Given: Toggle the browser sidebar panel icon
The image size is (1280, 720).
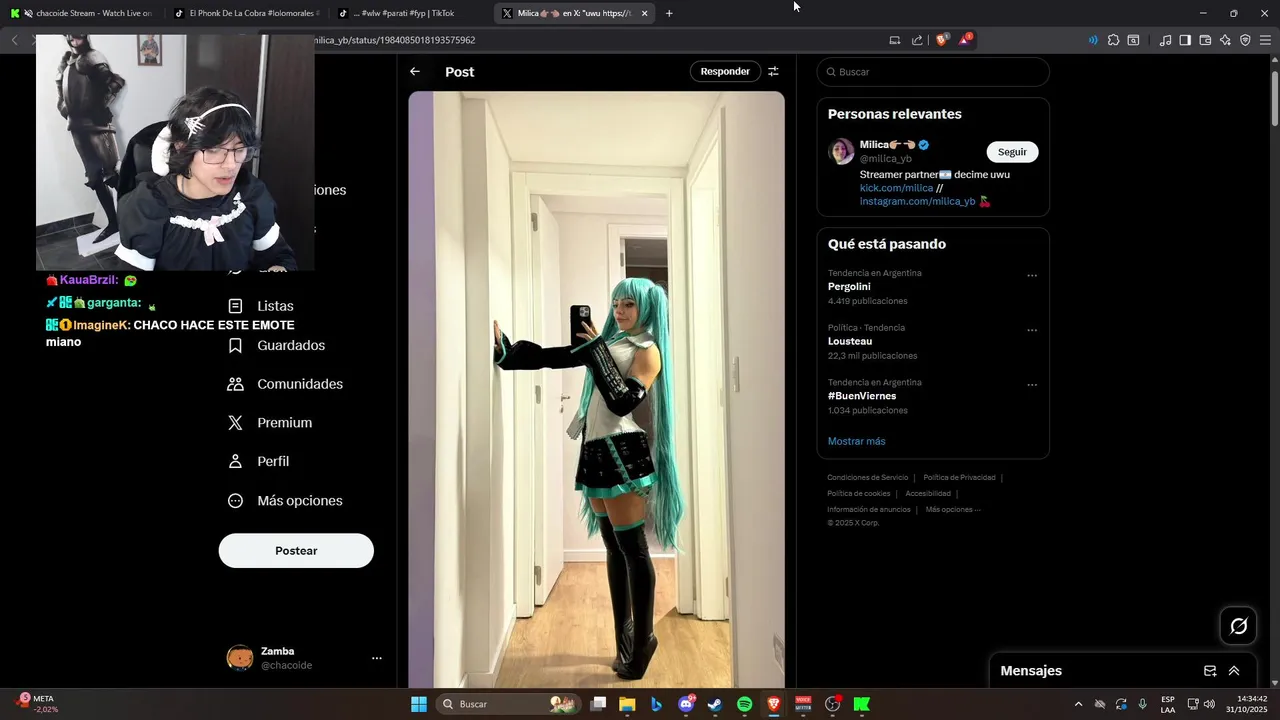Looking at the screenshot, I should 1185,40.
